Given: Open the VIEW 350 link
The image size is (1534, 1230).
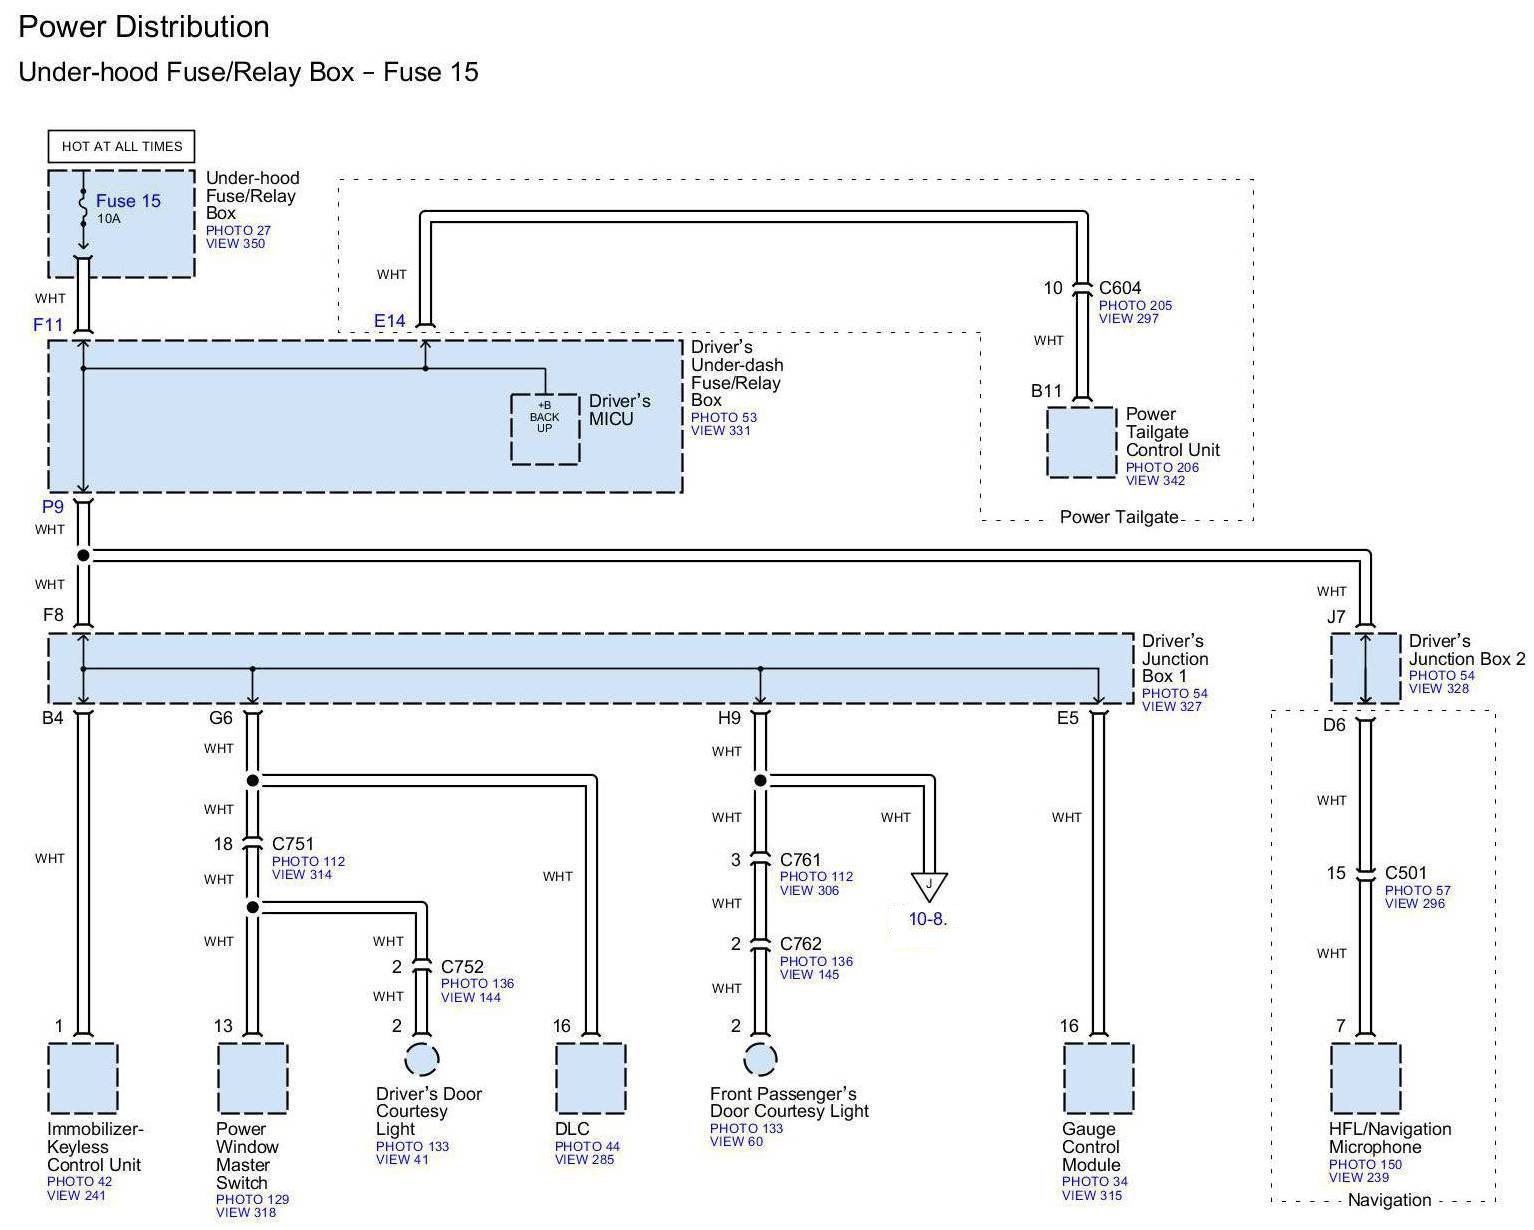Looking at the screenshot, I should 236,243.
